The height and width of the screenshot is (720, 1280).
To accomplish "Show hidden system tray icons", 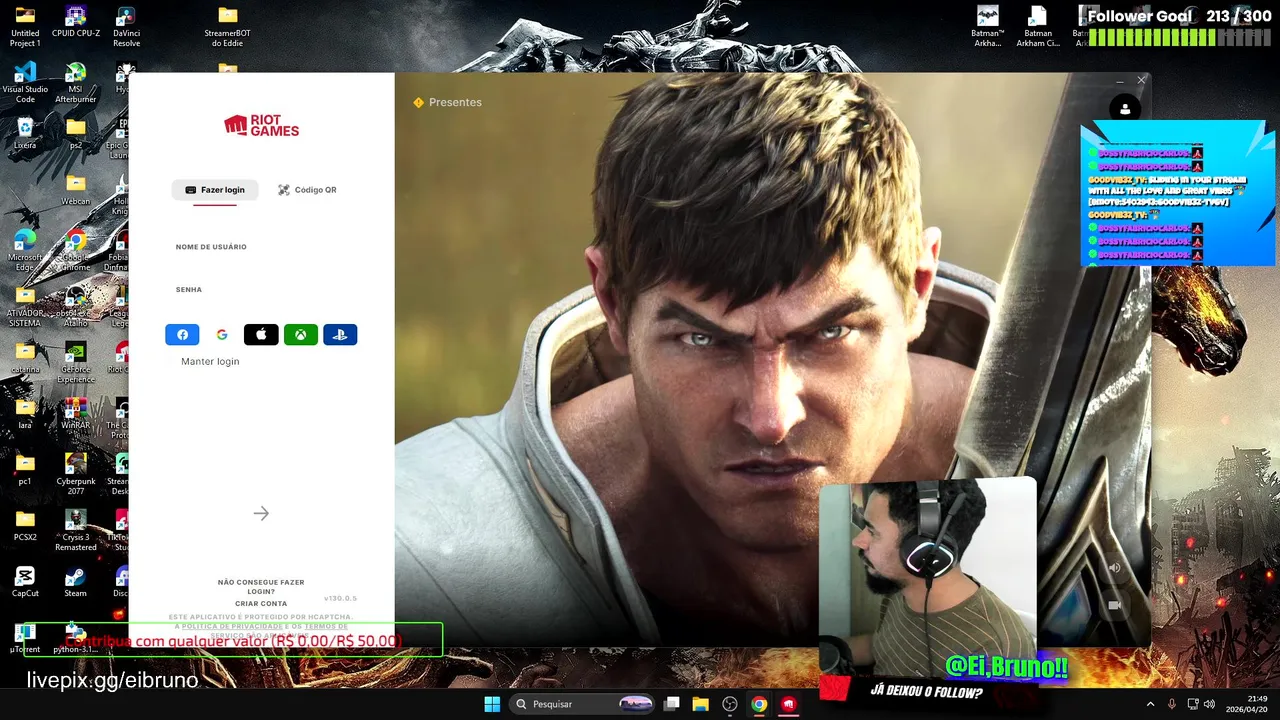I will [1150, 704].
